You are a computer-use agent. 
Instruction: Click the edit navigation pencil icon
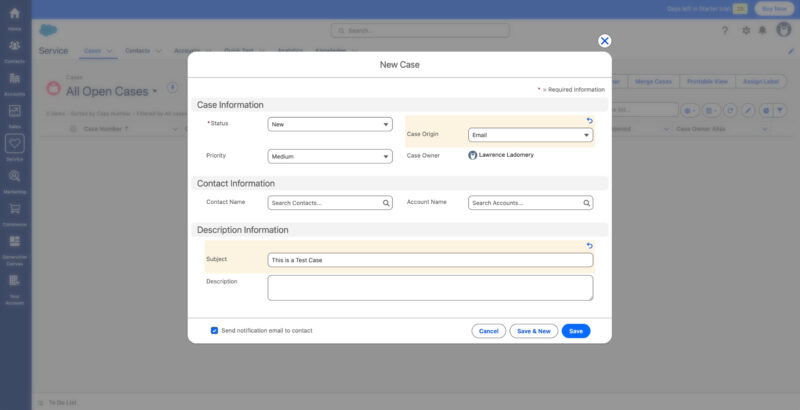pyautogui.click(x=791, y=51)
